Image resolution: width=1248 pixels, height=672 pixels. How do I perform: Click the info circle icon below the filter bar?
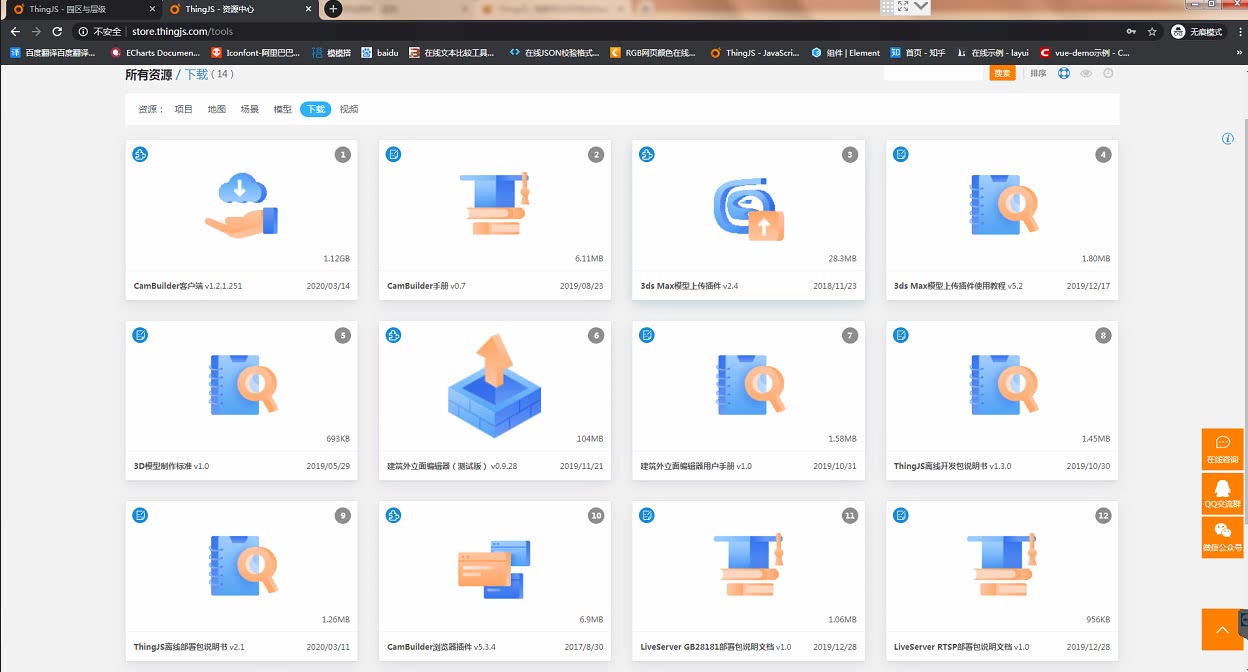(1227, 139)
